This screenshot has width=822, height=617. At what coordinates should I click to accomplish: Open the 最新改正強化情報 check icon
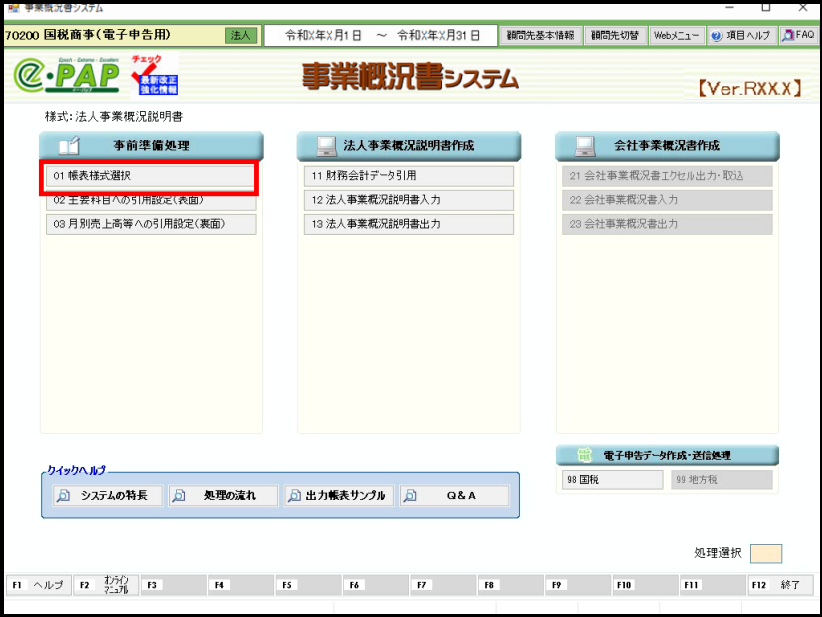tap(154, 74)
